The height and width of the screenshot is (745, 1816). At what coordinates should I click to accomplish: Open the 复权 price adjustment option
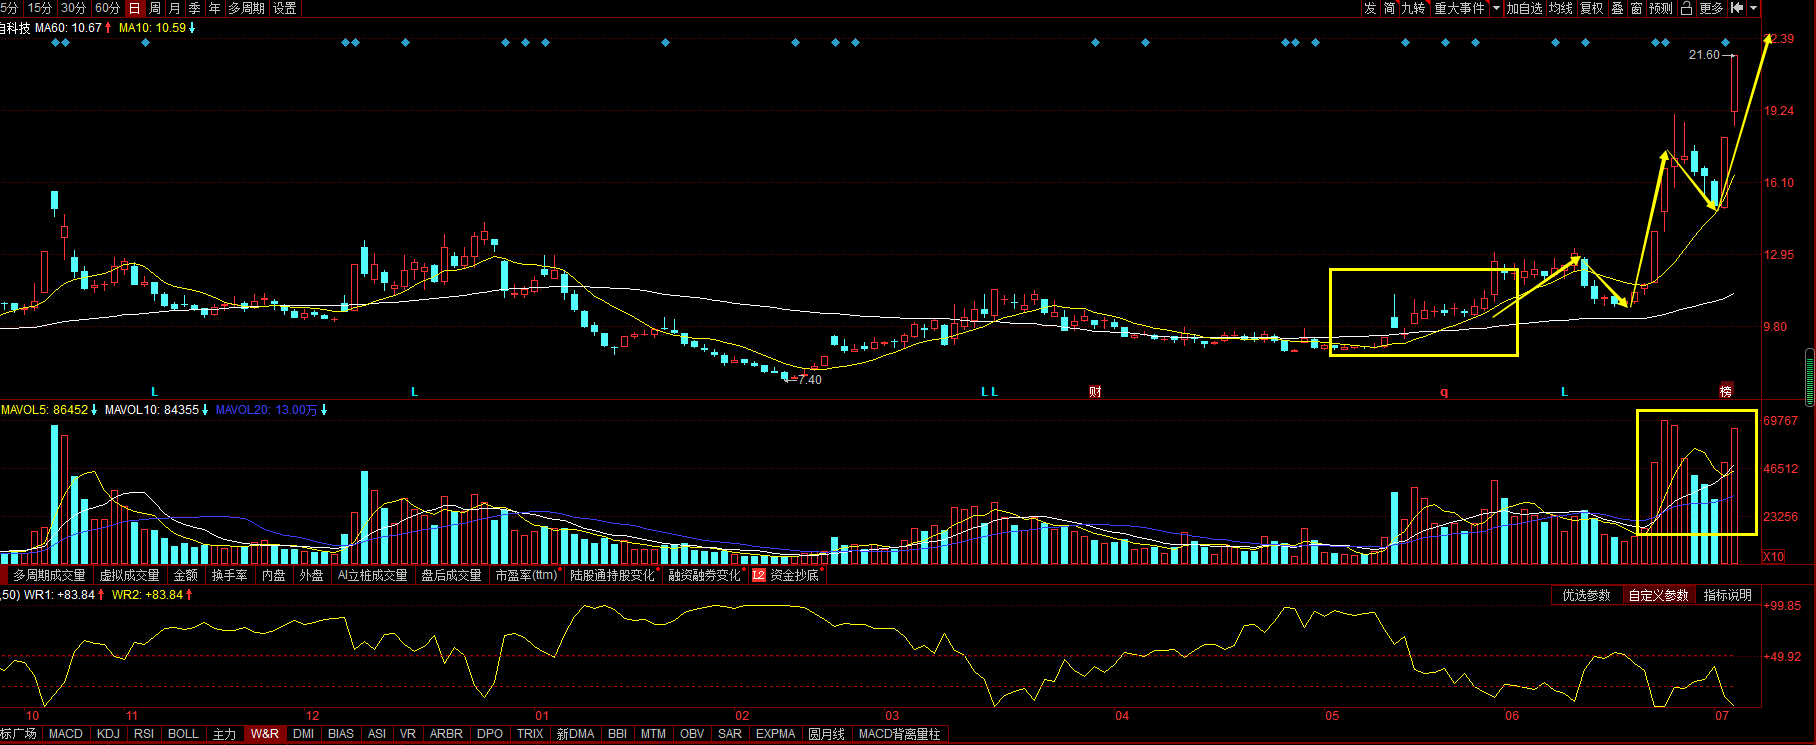coord(1592,8)
